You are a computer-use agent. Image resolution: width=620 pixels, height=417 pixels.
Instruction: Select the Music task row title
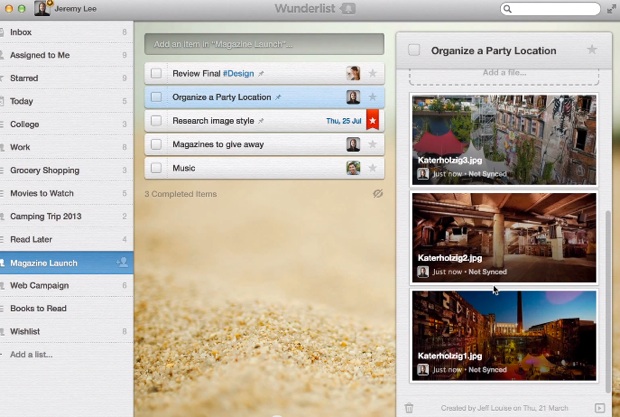click(x=184, y=168)
